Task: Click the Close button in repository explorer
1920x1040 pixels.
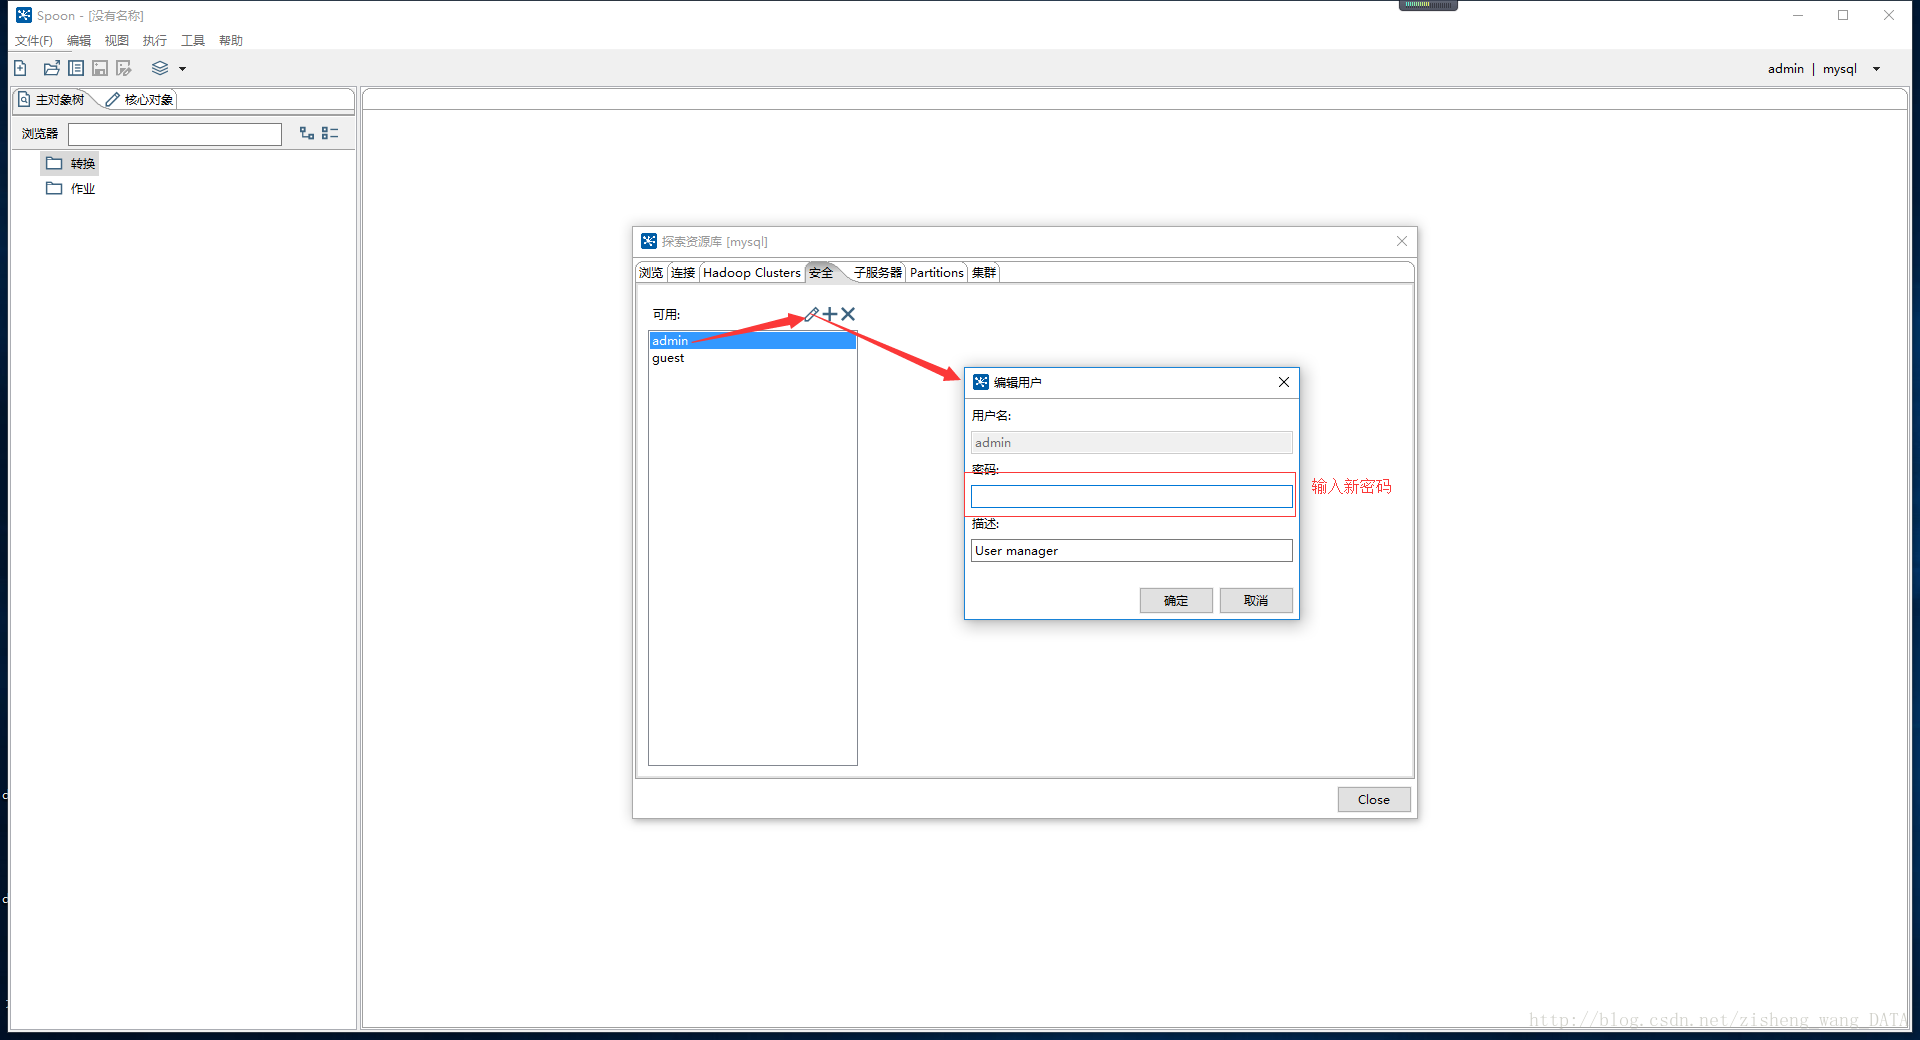Action: [1374, 799]
